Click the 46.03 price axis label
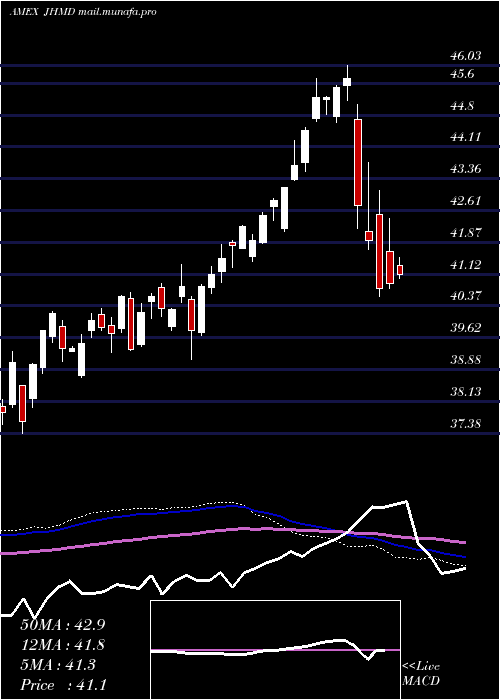This screenshot has height=700, width=500. pyautogui.click(x=466, y=56)
